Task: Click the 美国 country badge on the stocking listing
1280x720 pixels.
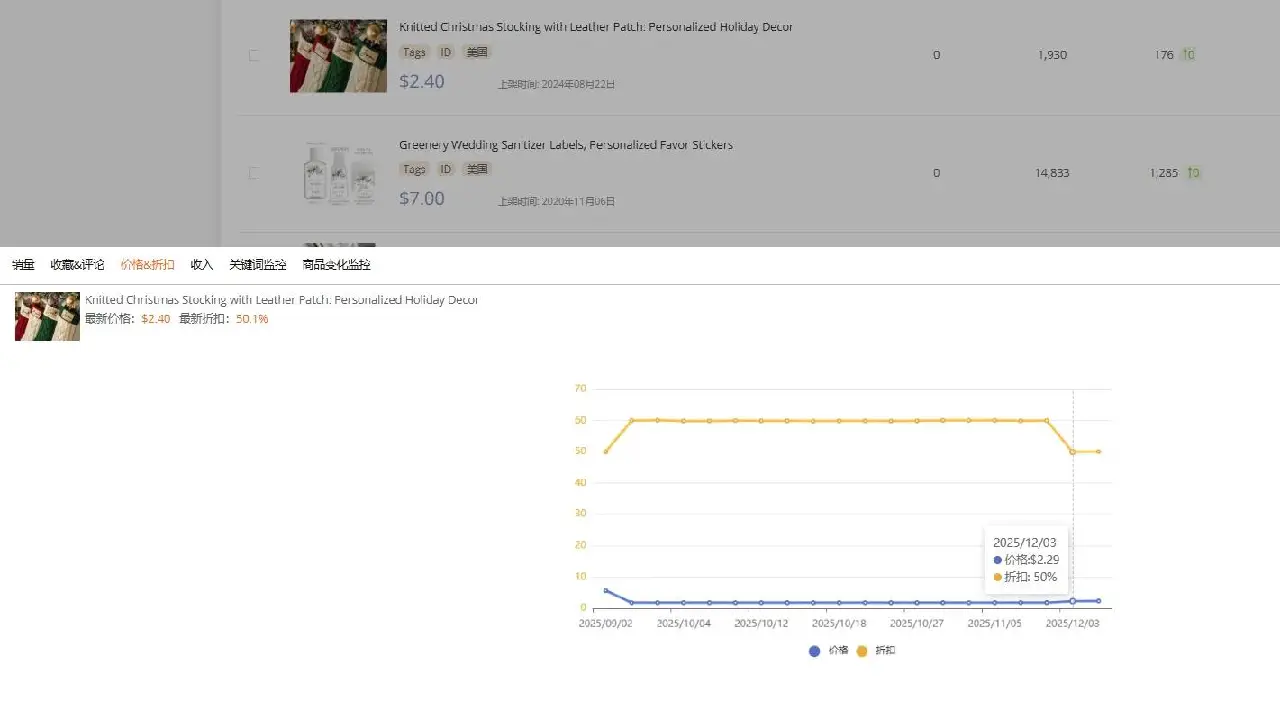Action: (x=477, y=52)
